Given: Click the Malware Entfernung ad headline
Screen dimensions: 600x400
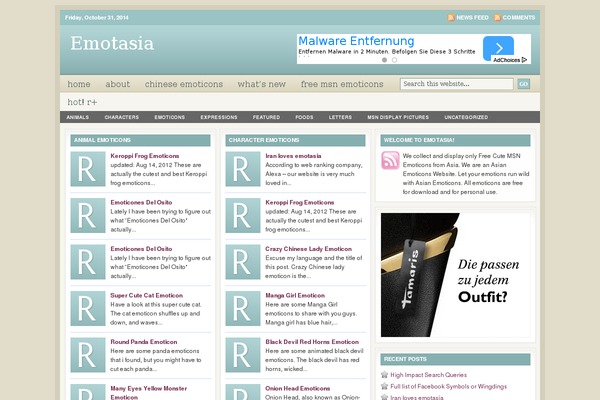Looking at the screenshot, I should [356, 41].
